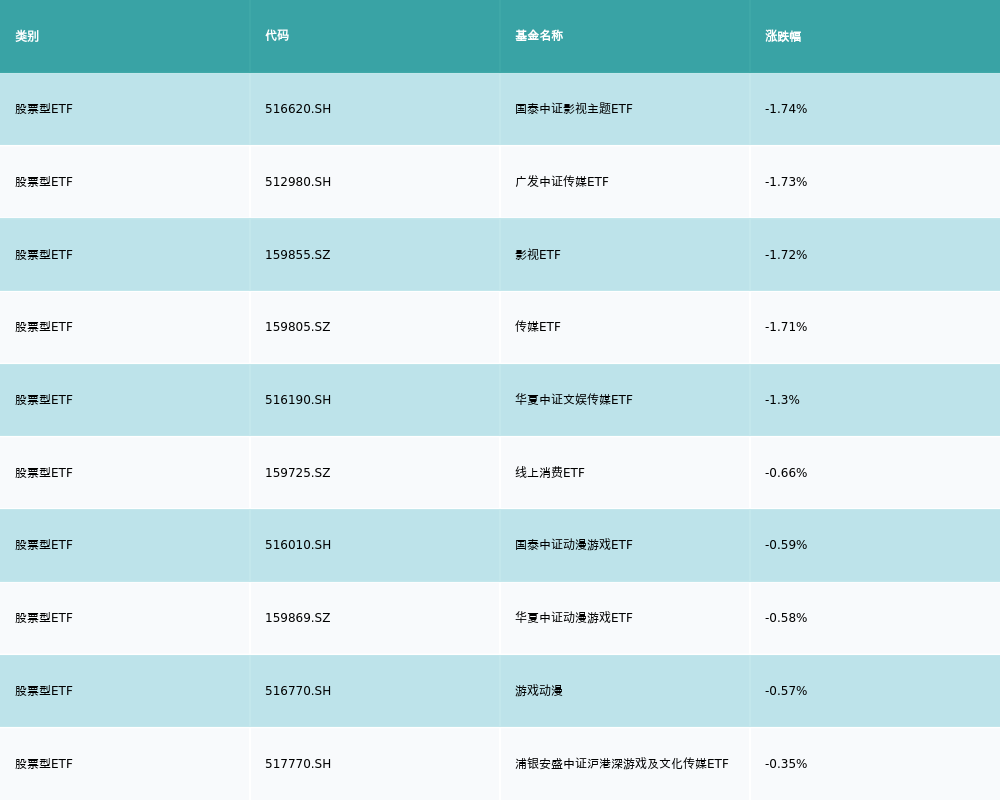Viewport: 1000px width, 800px height.
Task: Click the -1.73% value
Action: coord(786,182)
